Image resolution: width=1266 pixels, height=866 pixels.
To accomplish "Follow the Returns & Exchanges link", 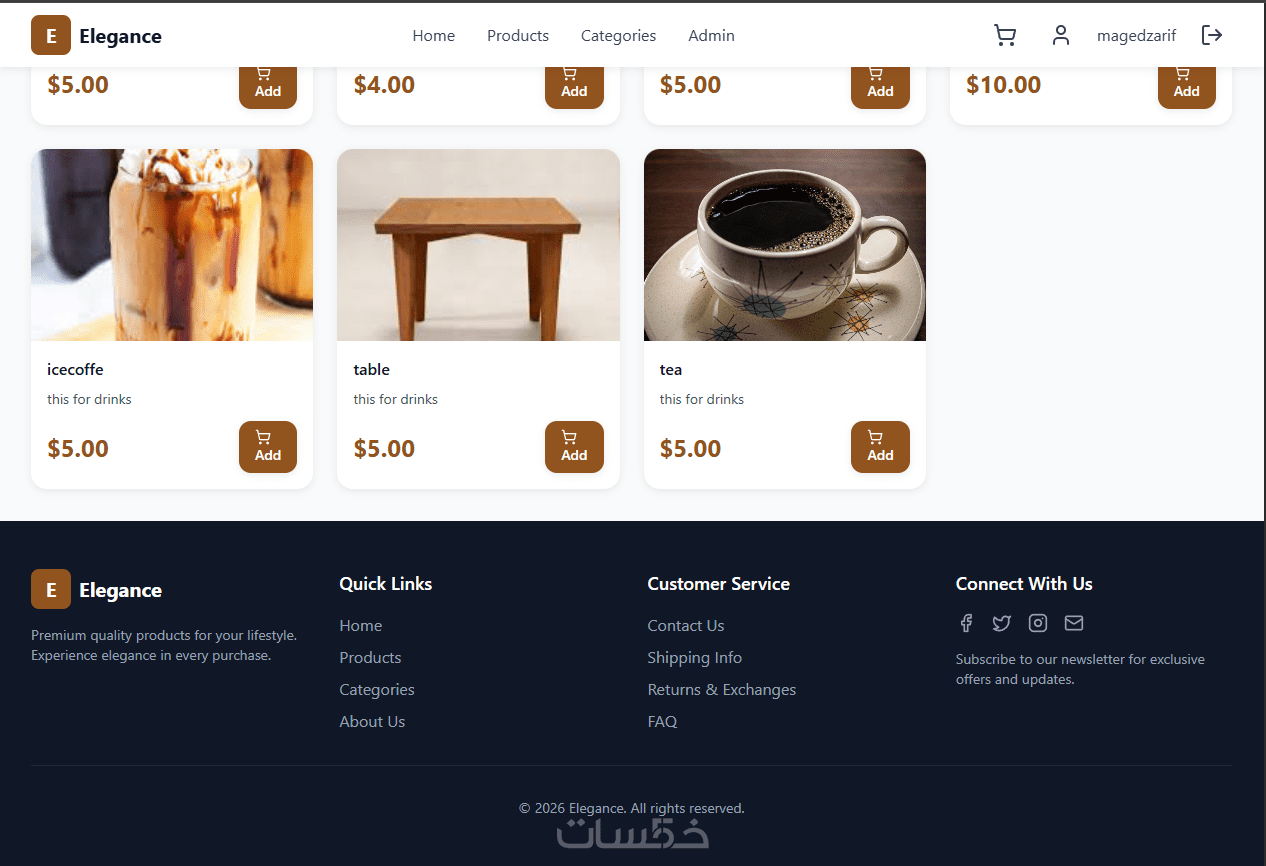I will 722,689.
